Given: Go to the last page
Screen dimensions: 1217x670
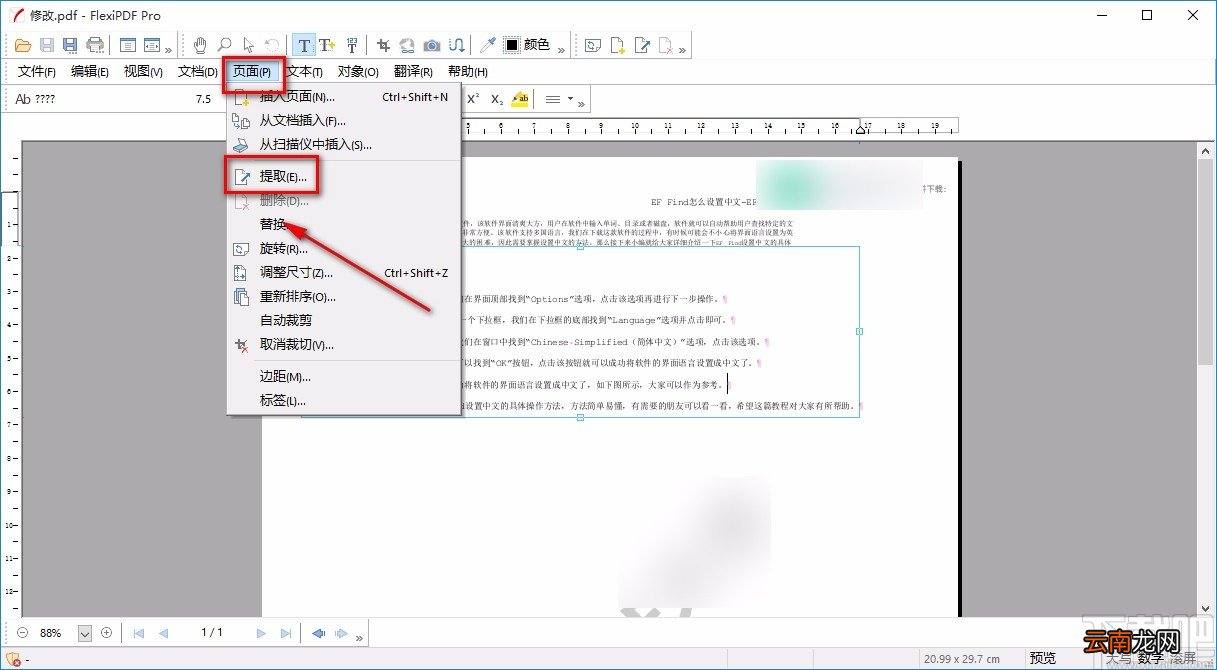Looking at the screenshot, I should coord(286,633).
